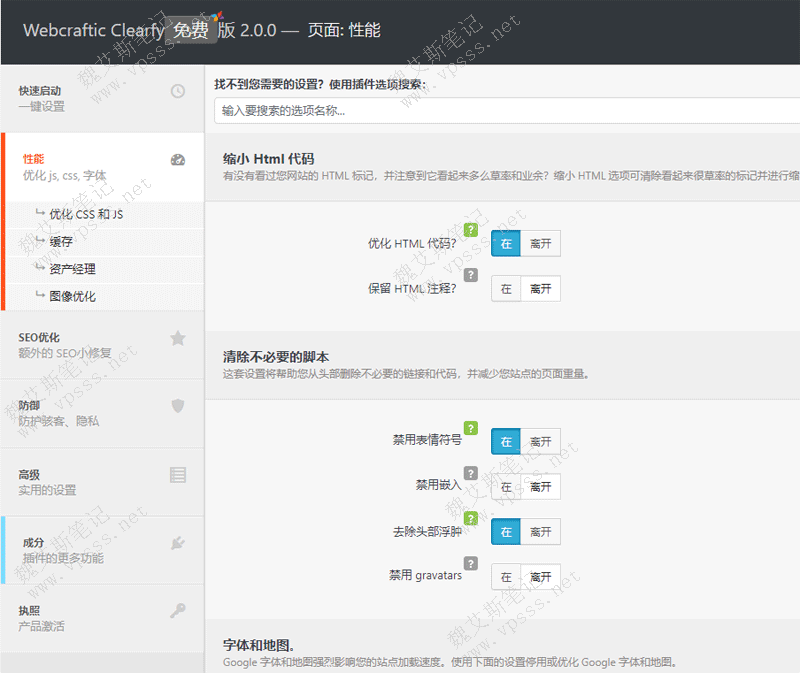
Task: Click the shield icon next to 防御
Action: pos(178,406)
